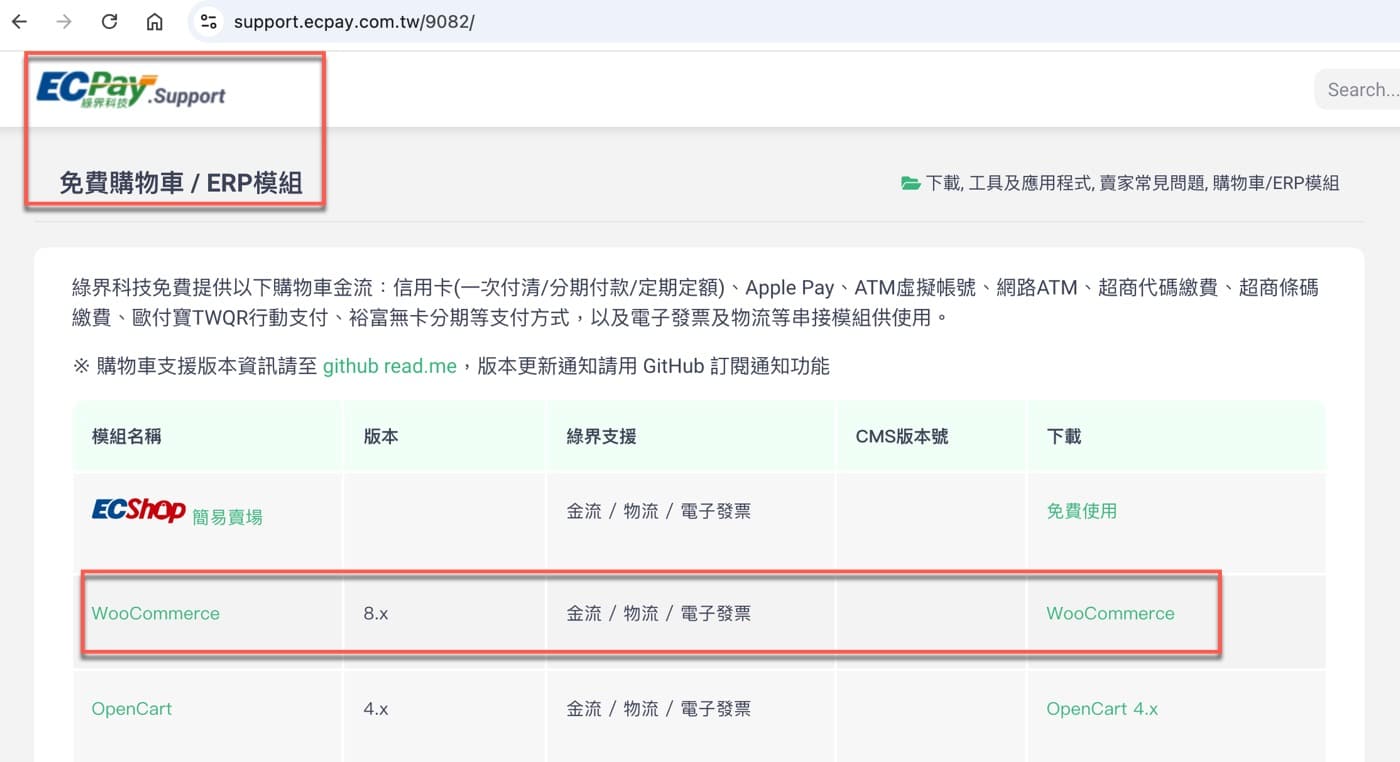Click the green folder category icon

910,183
